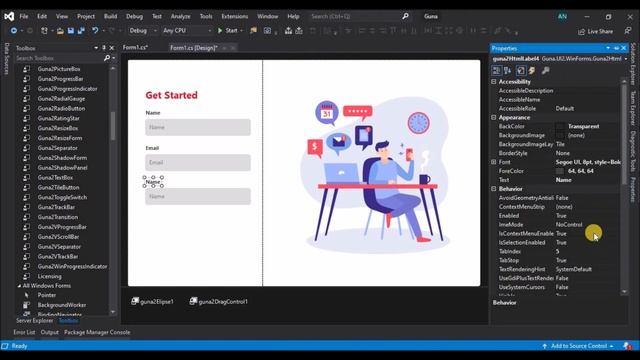This screenshot has height=360, width=640.
Task: Open the Error List tab
Action: click(24, 332)
